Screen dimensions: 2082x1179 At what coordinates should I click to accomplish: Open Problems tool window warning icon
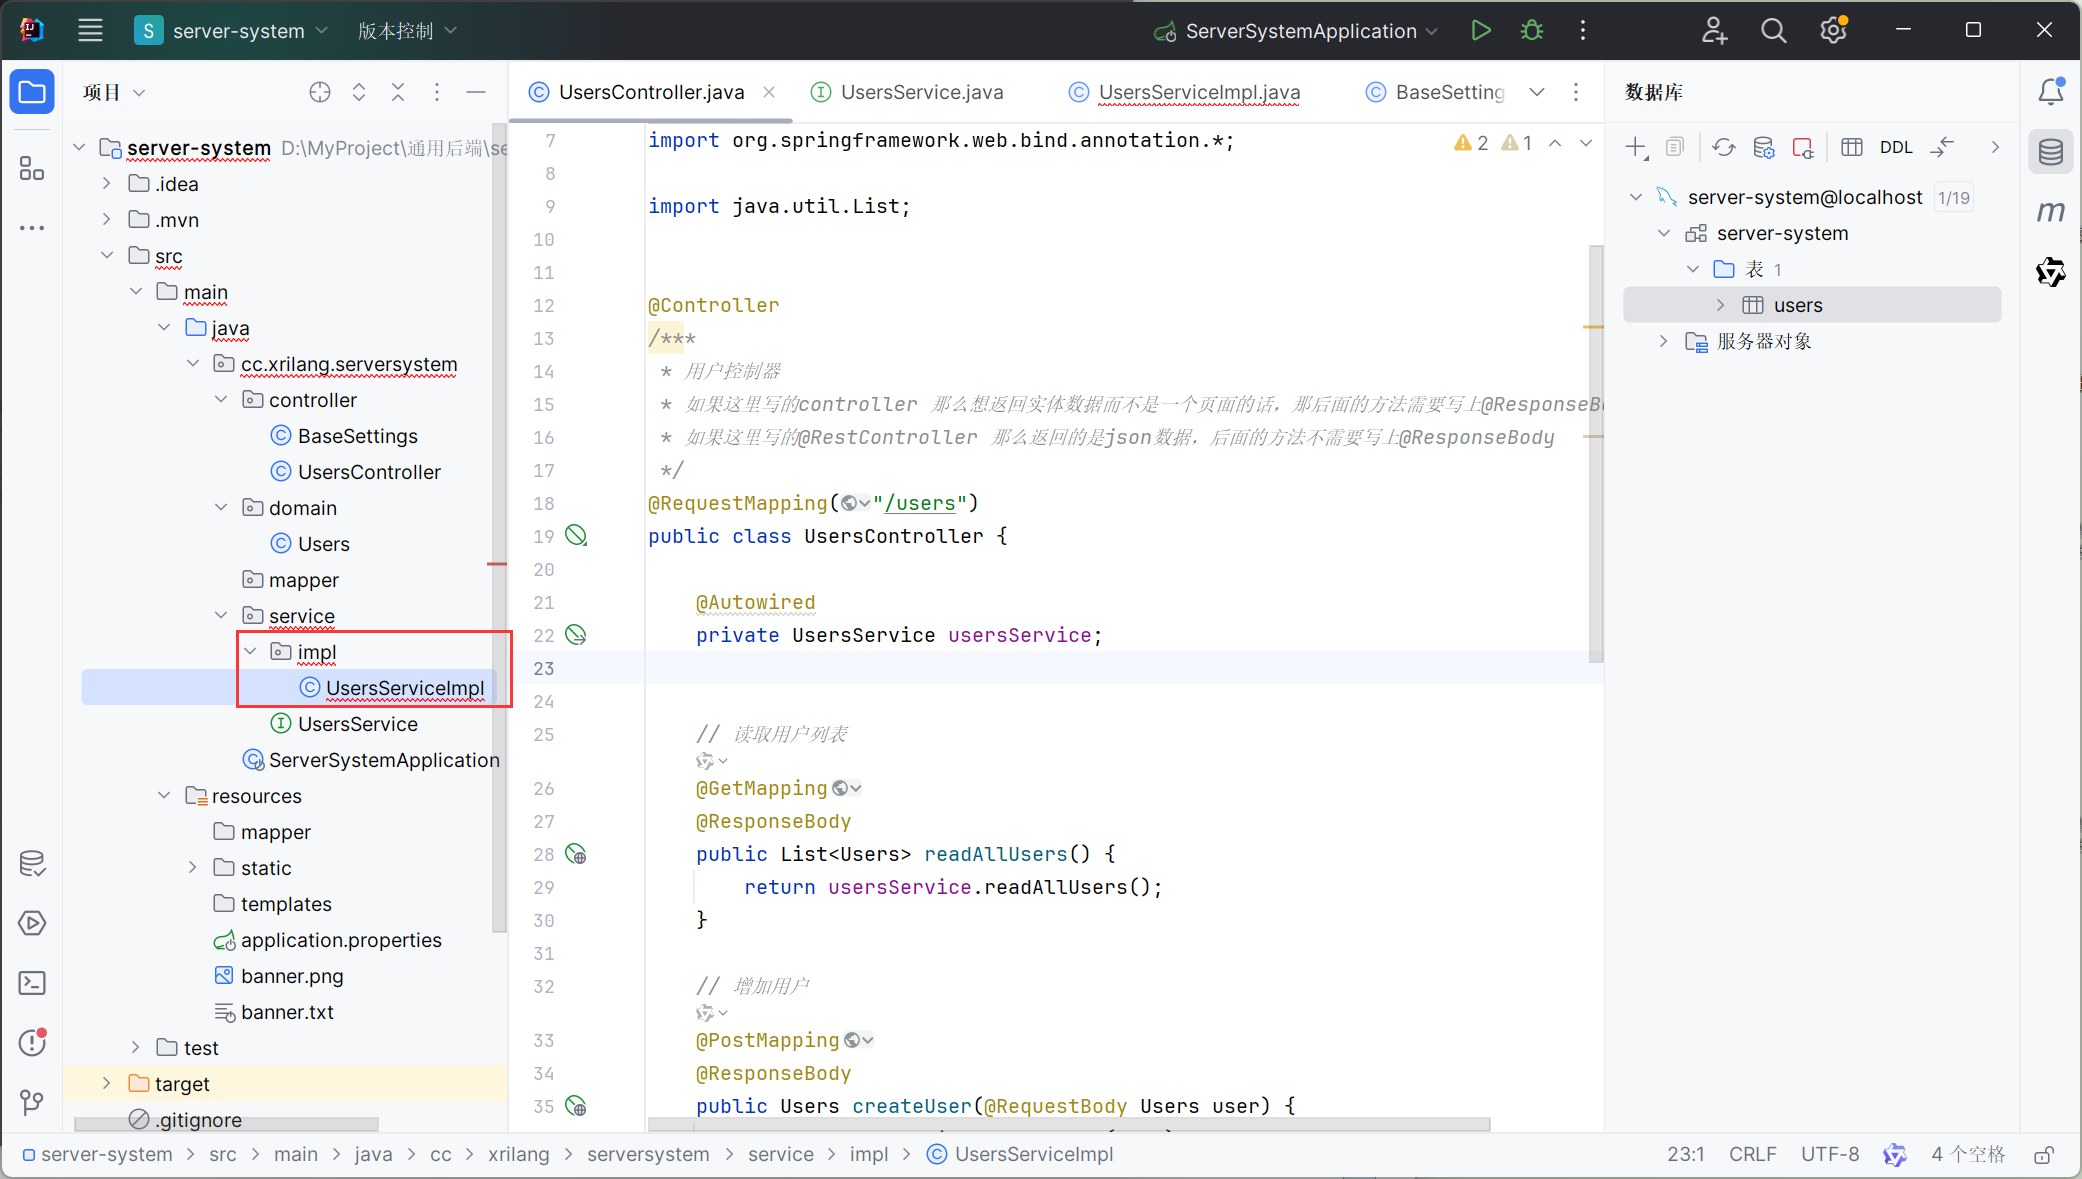(x=32, y=1043)
